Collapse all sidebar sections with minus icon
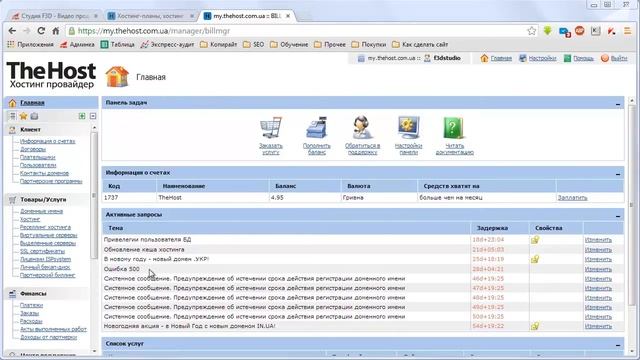 (93, 116)
